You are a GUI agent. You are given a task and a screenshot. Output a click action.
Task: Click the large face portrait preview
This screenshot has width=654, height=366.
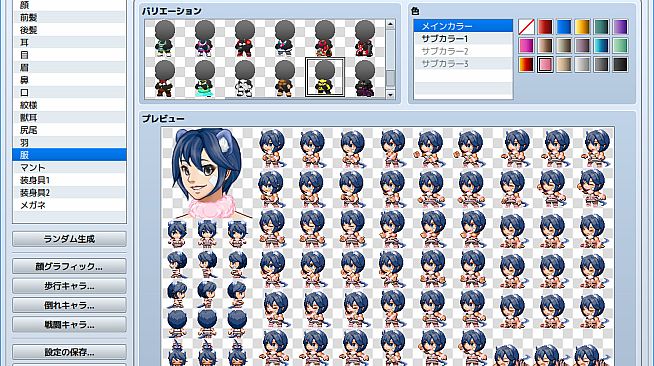pos(207,173)
